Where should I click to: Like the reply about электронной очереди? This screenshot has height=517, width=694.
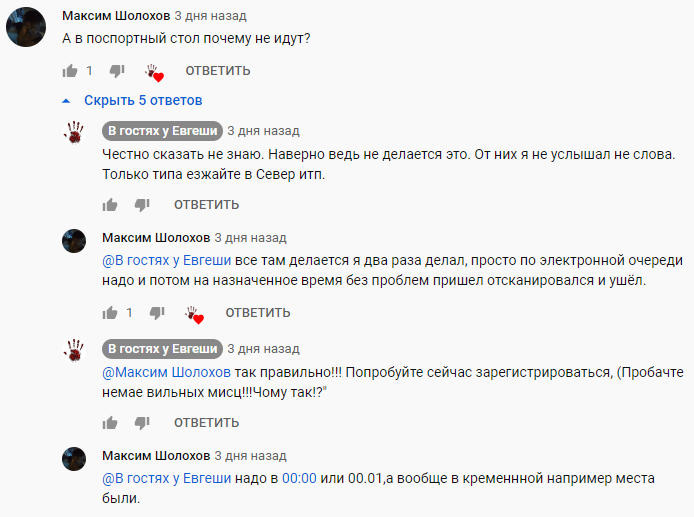point(110,313)
